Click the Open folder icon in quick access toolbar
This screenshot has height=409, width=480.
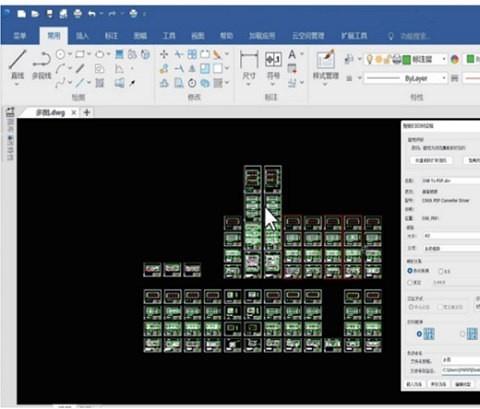pos(35,14)
